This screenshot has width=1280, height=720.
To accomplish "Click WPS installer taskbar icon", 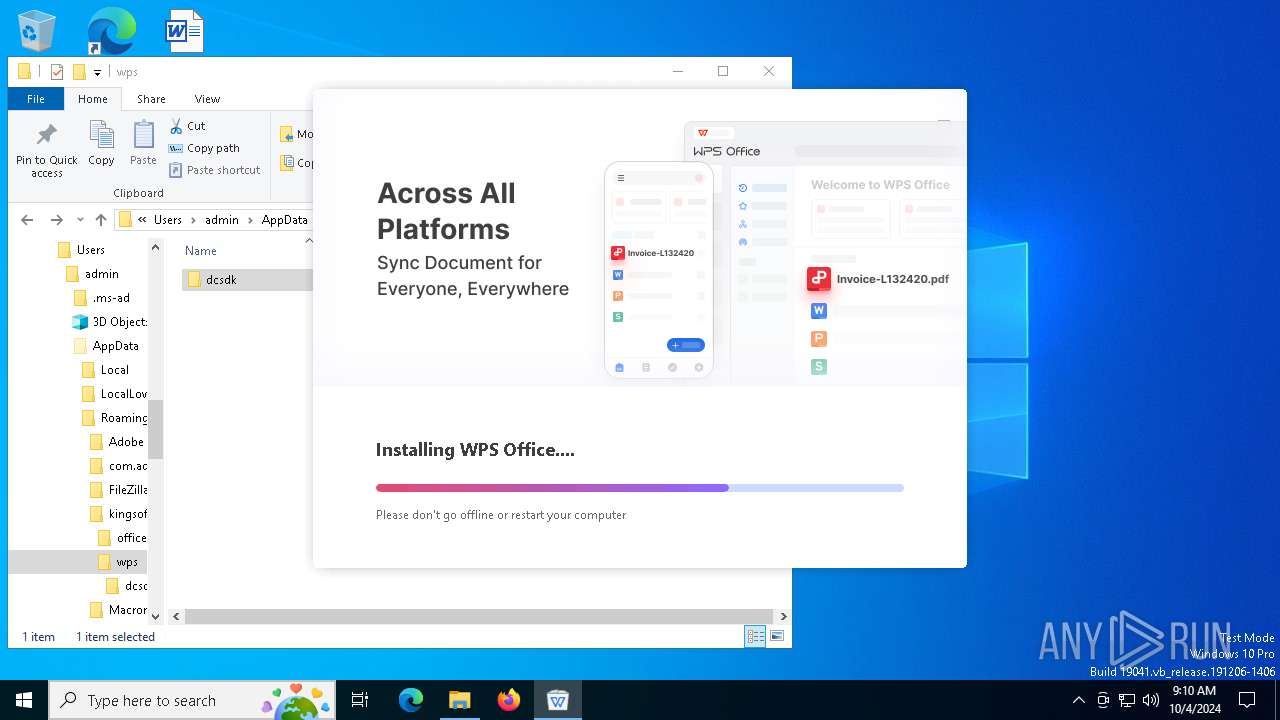I will (x=558, y=700).
